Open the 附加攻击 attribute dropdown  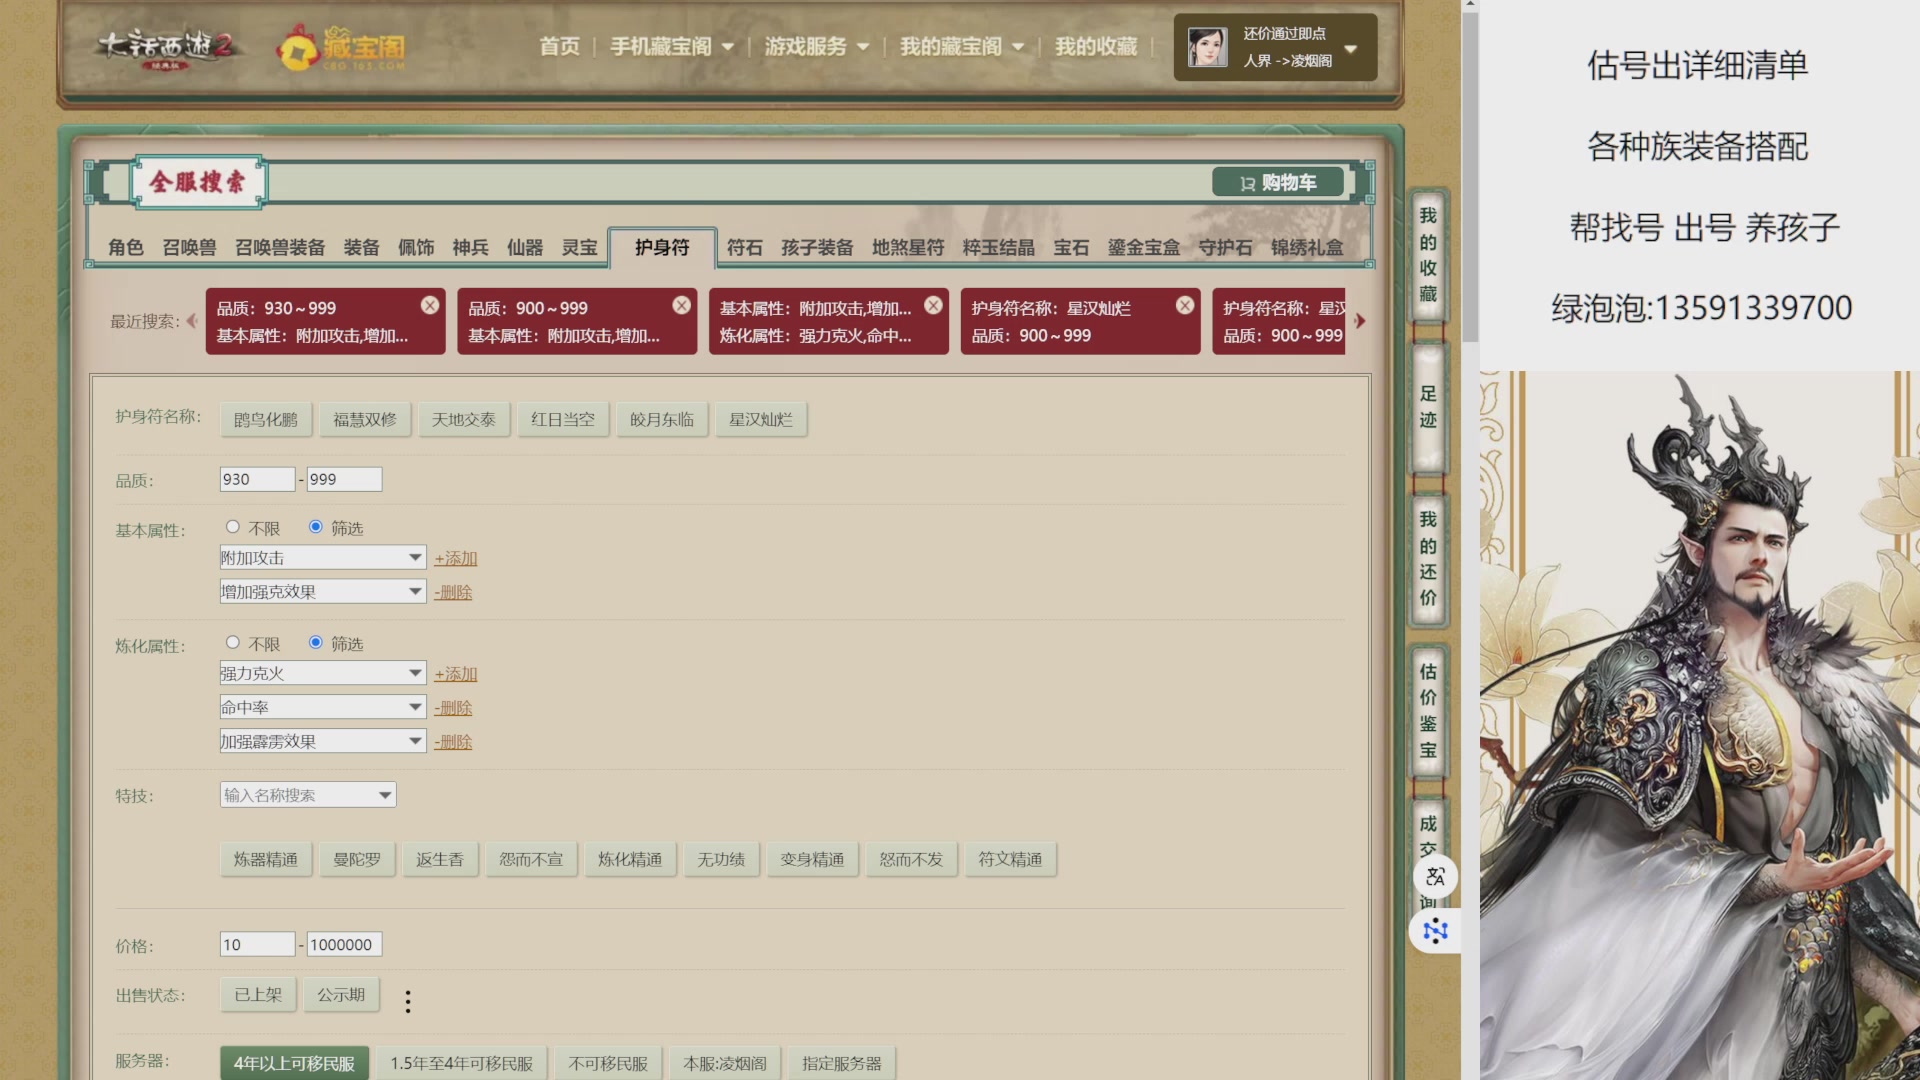[323, 558]
